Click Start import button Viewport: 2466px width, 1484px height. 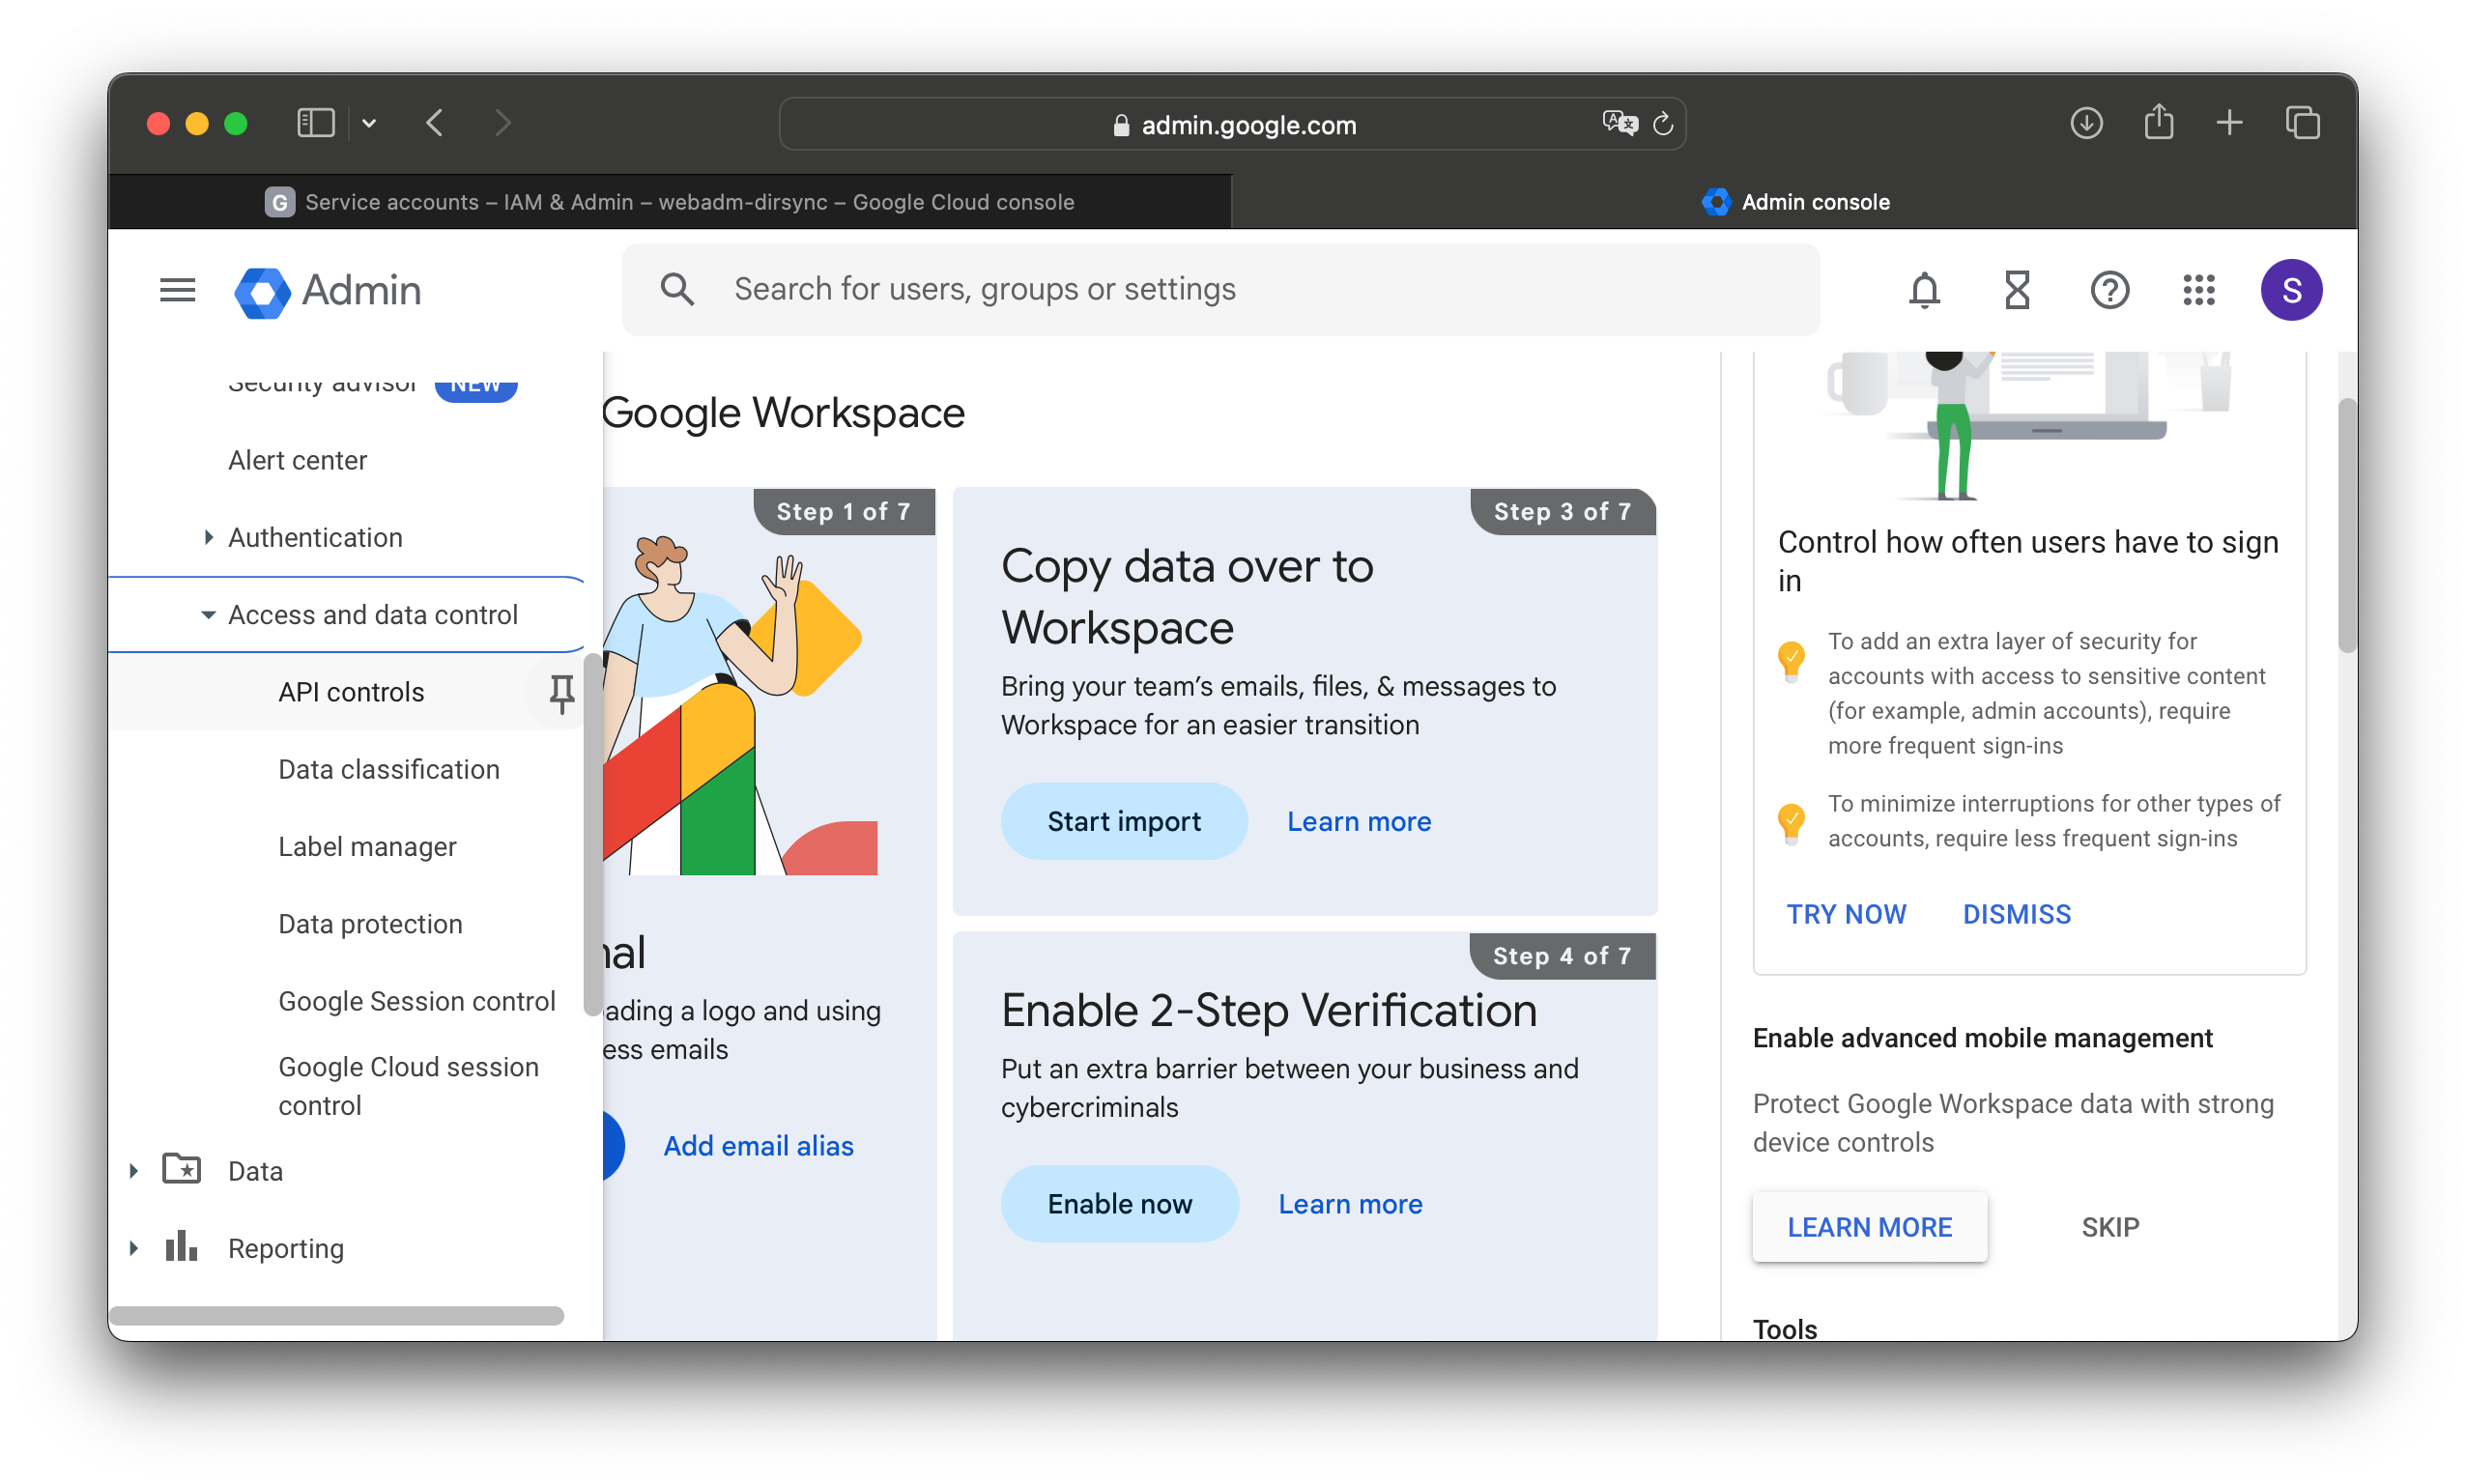pyautogui.click(x=1123, y=821)
